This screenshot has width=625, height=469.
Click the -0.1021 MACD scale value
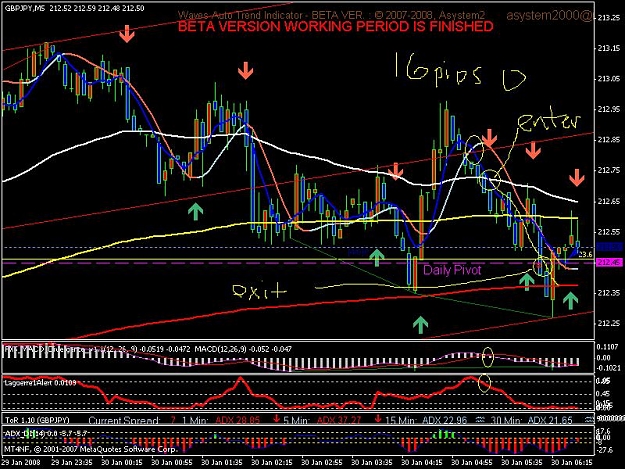click(x=609, y=368)
